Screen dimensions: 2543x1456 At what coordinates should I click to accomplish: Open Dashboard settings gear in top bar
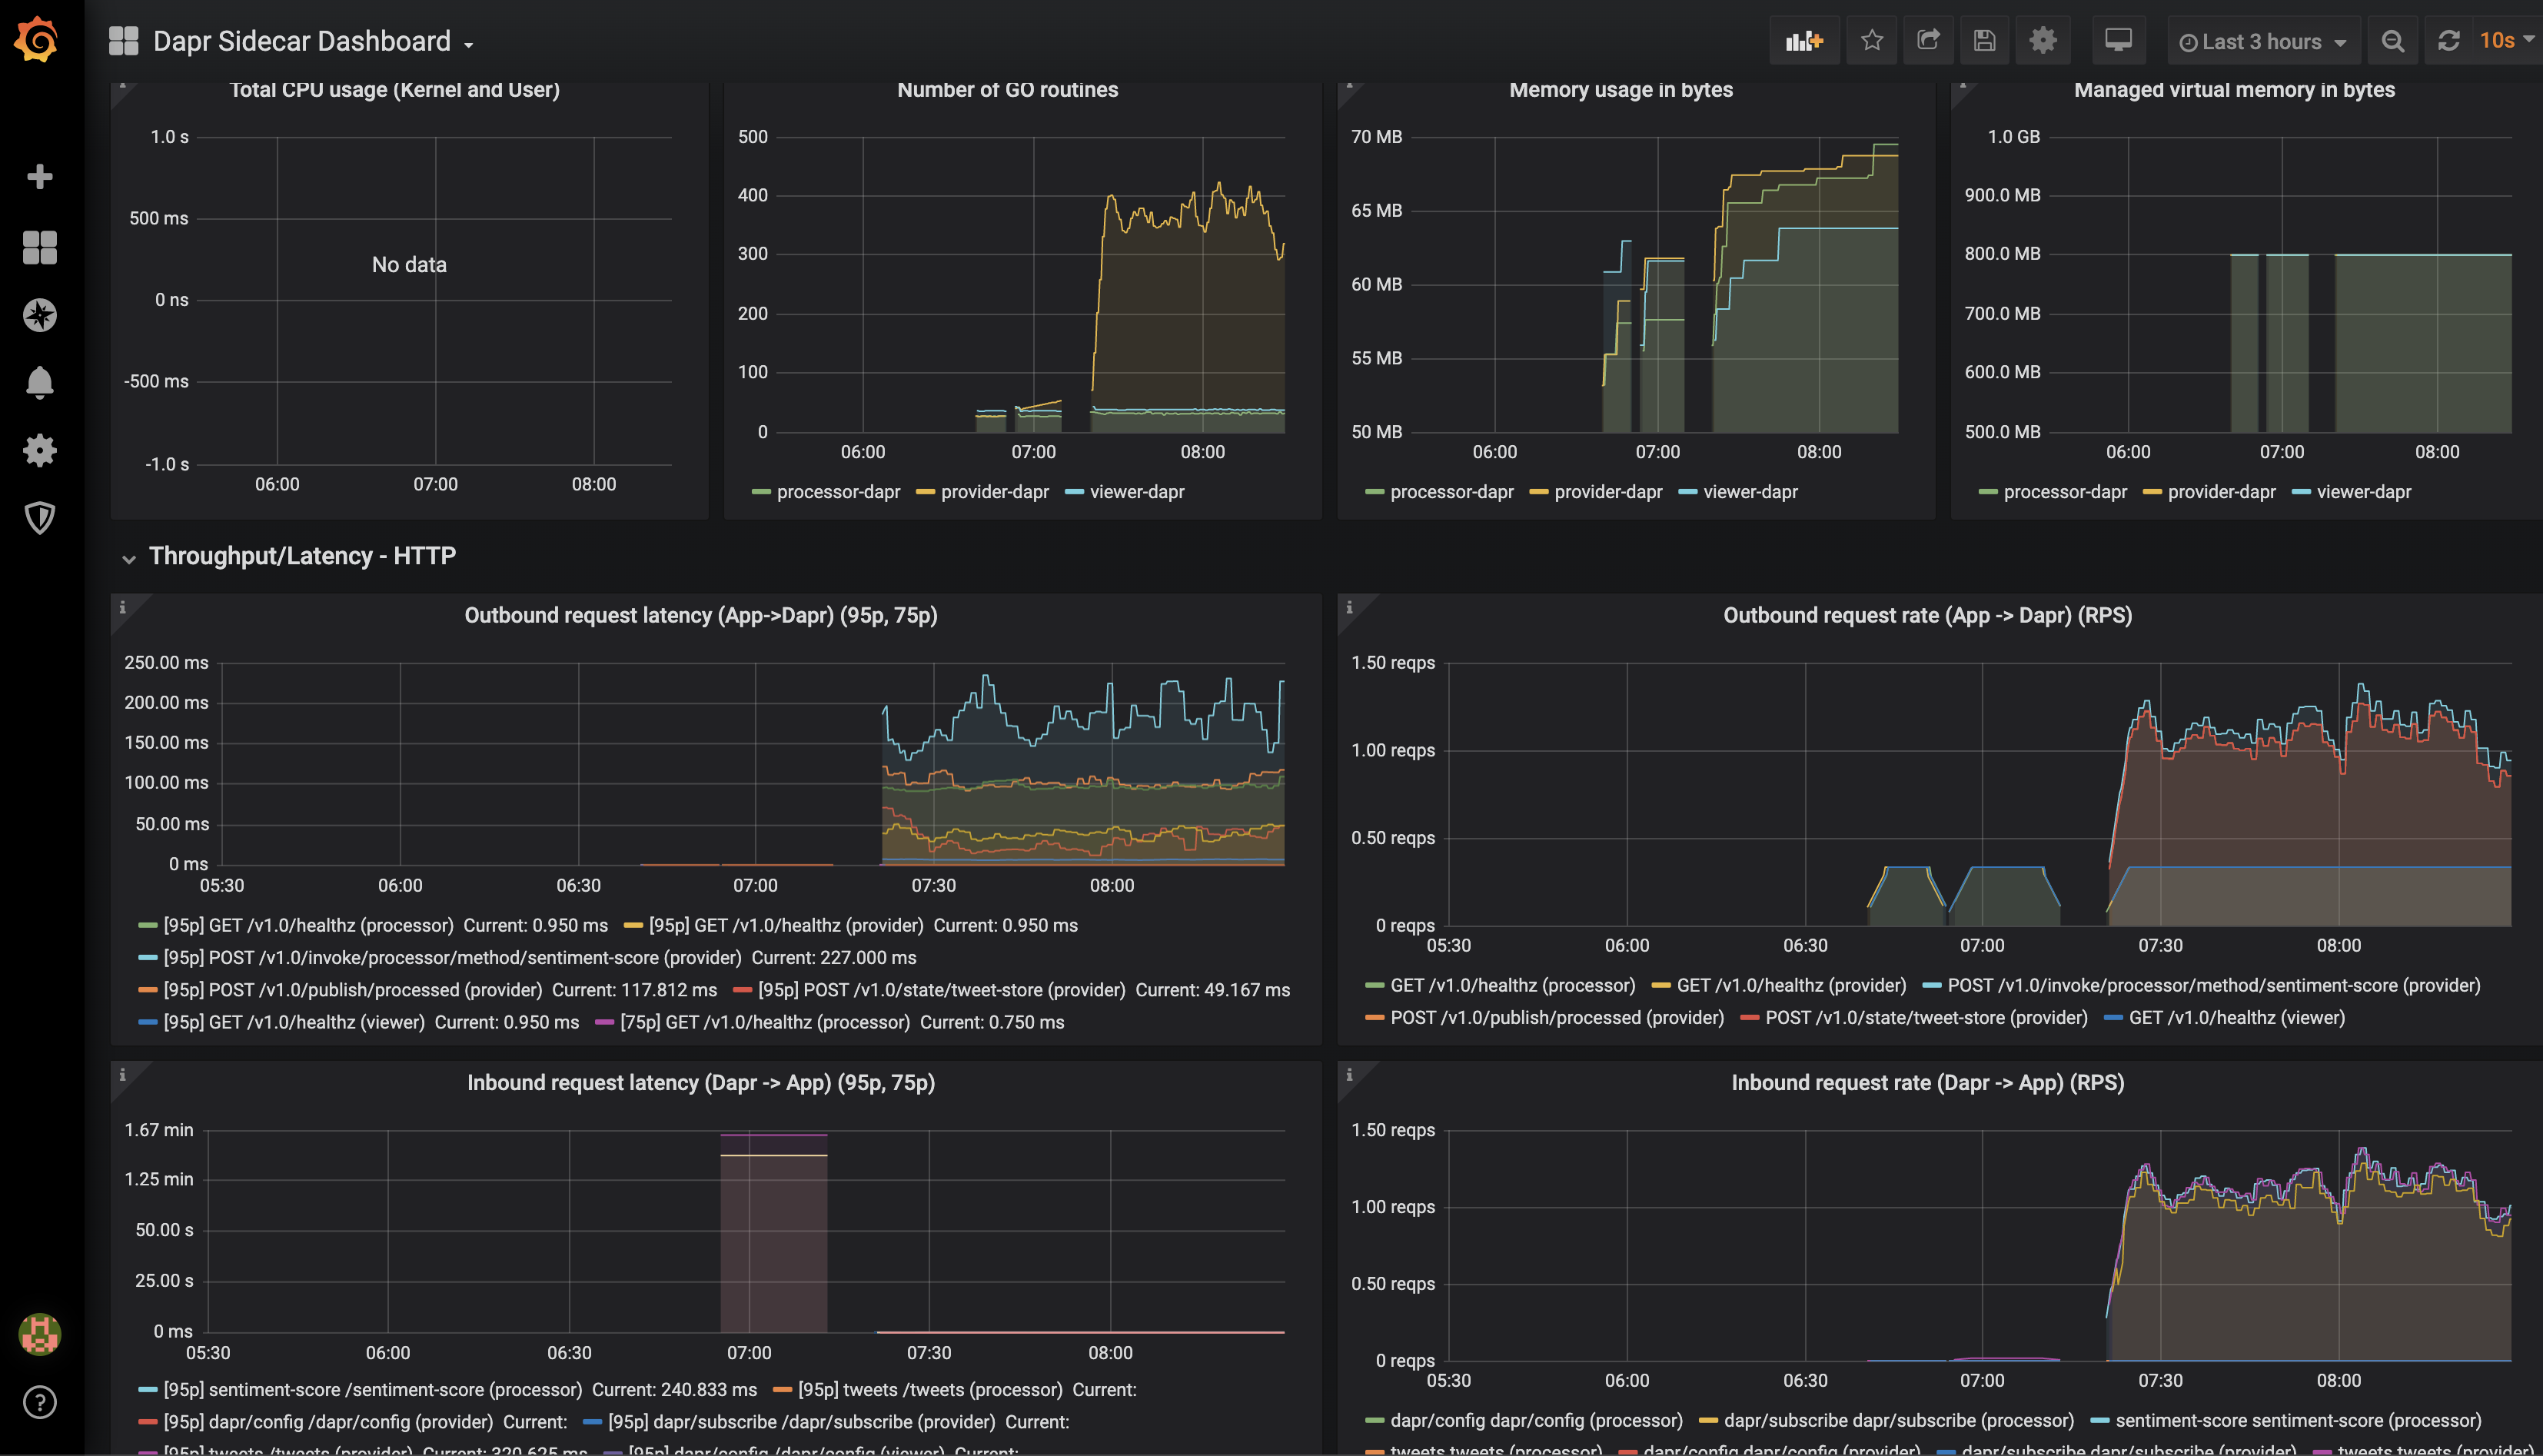pyautogui.click(x=2042, y=41)
